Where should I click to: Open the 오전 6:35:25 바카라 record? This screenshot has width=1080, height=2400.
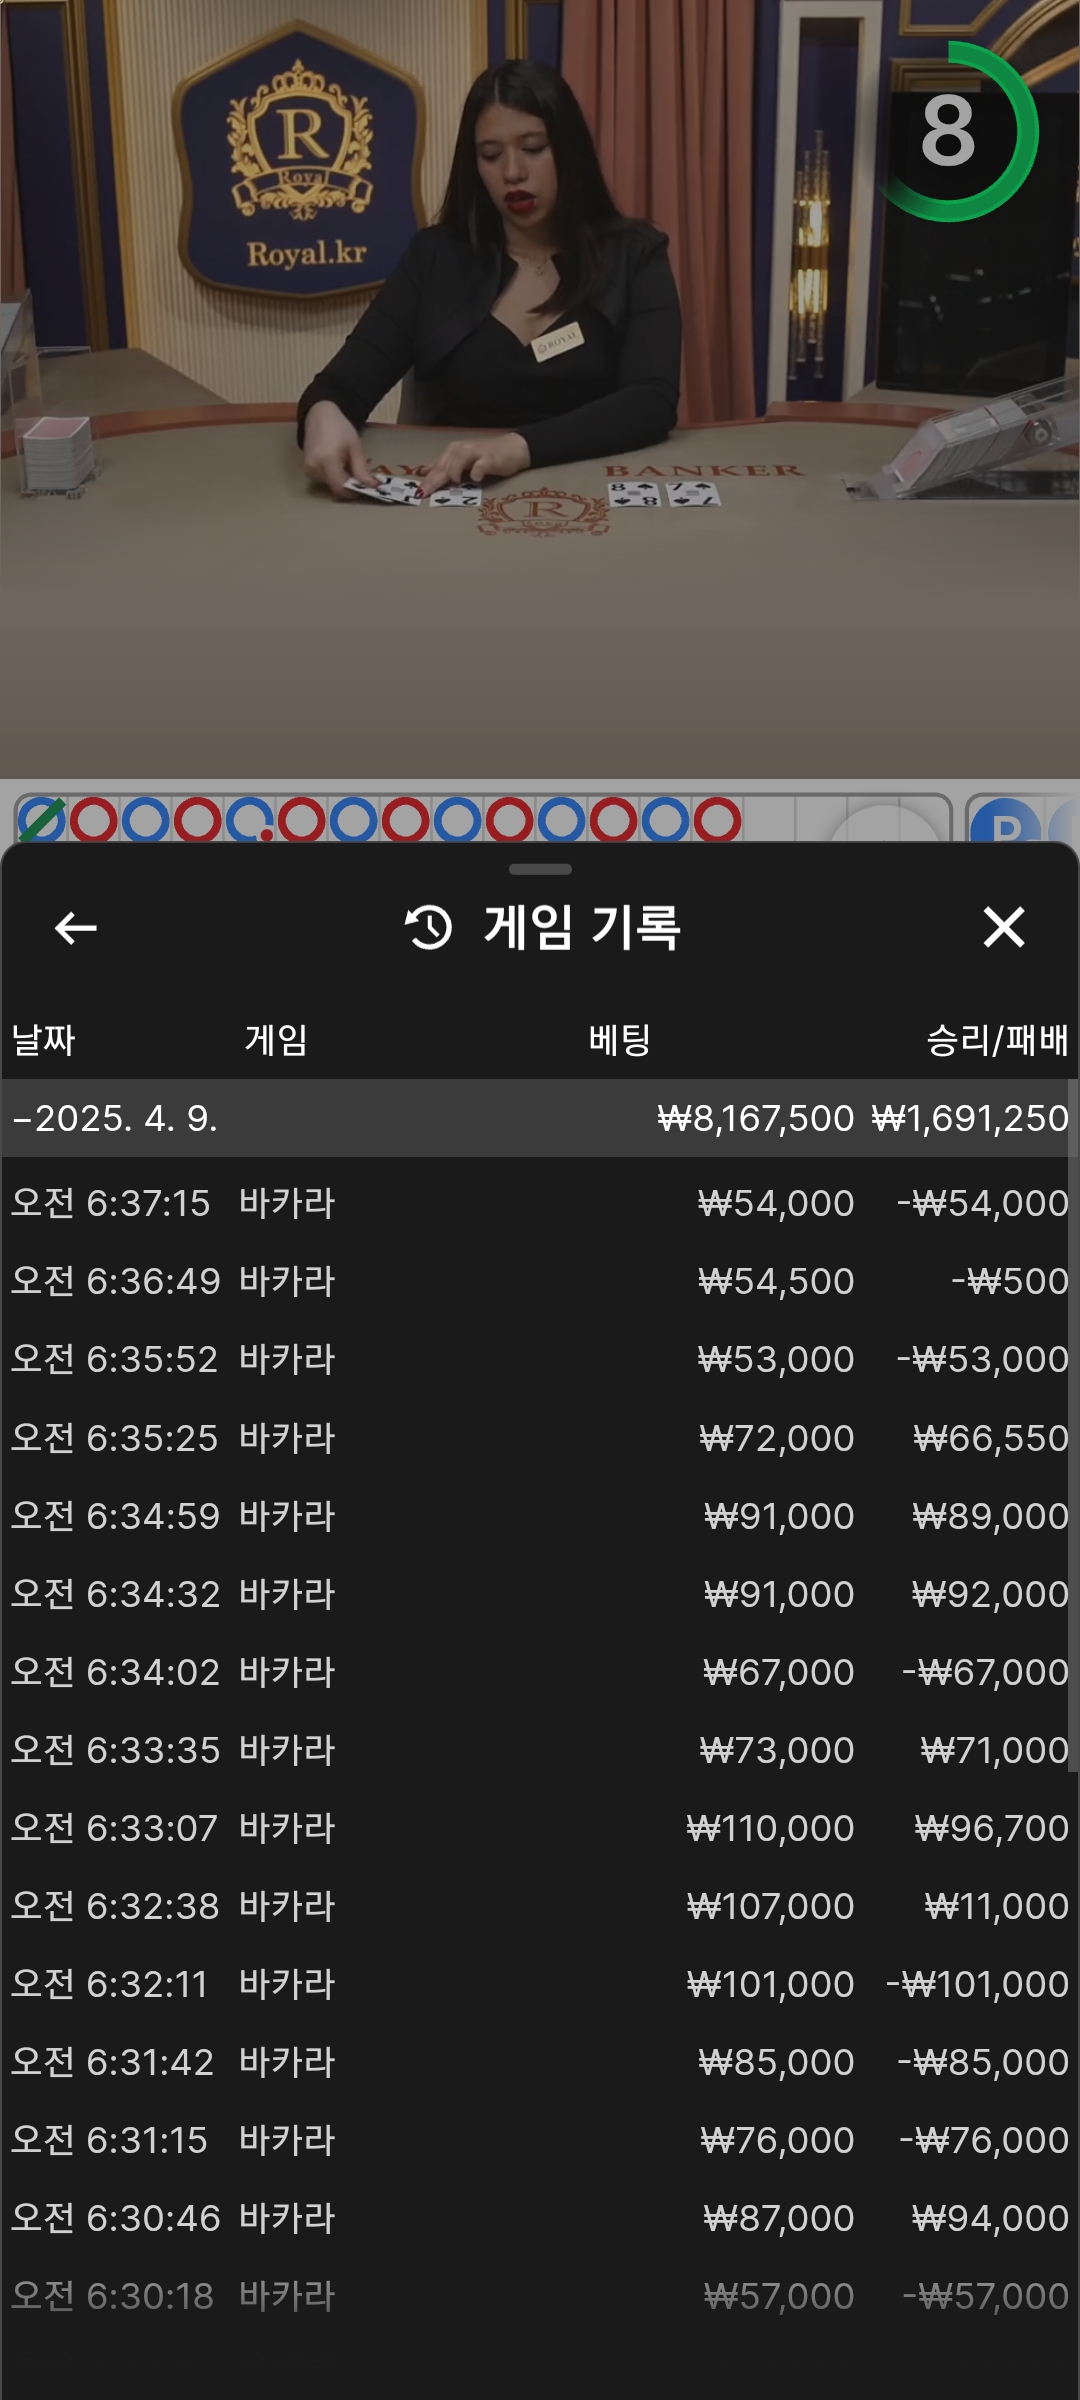540,1438
